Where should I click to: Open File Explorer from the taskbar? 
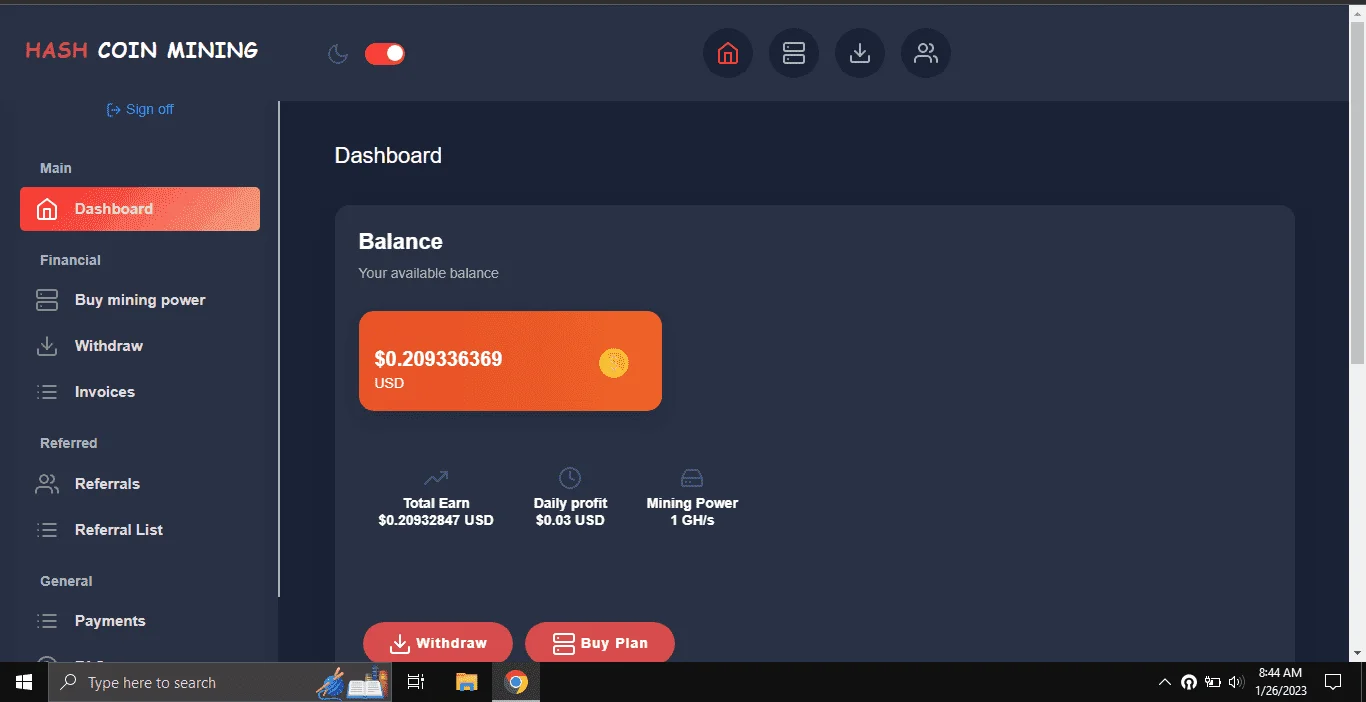point(467,682)
